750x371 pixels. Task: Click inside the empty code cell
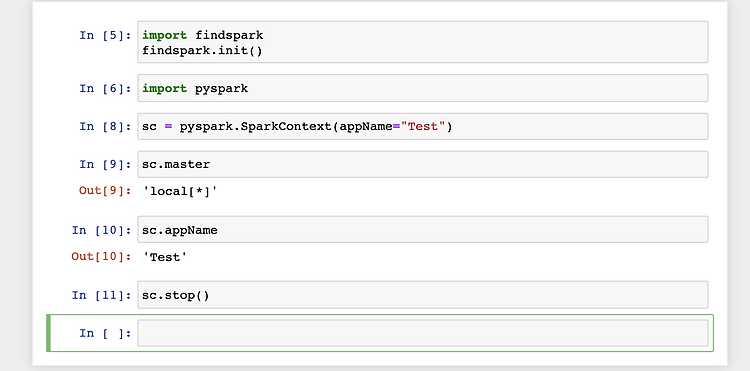422,333
